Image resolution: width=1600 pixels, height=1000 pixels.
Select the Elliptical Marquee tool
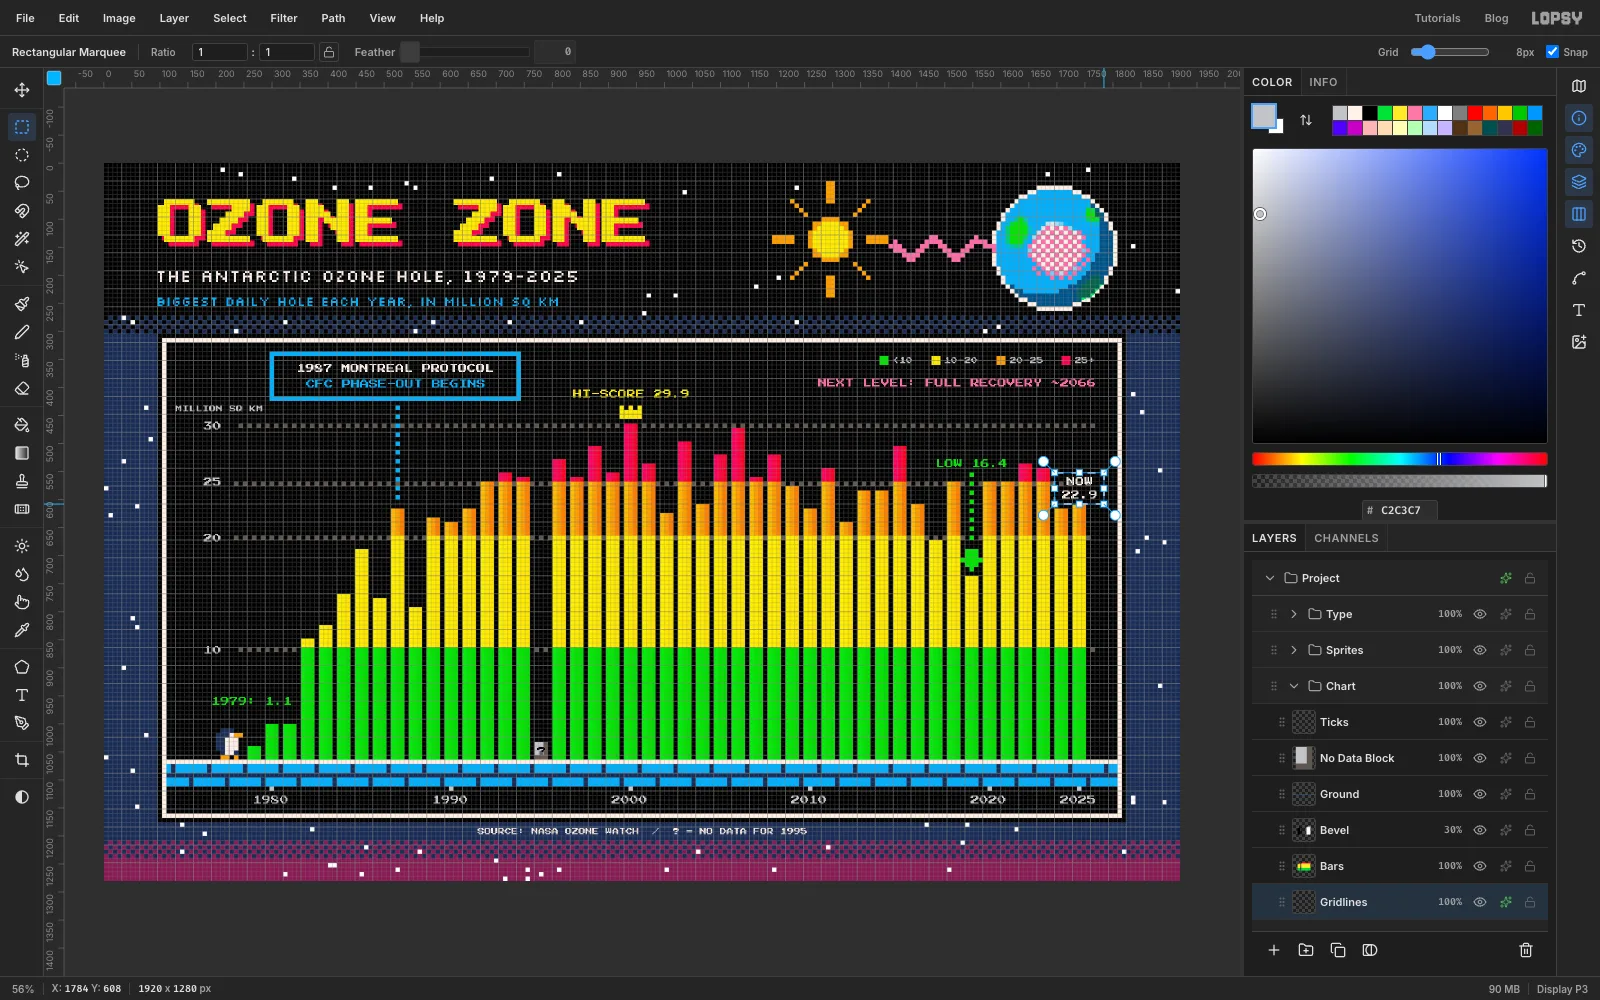click(22, 155)
